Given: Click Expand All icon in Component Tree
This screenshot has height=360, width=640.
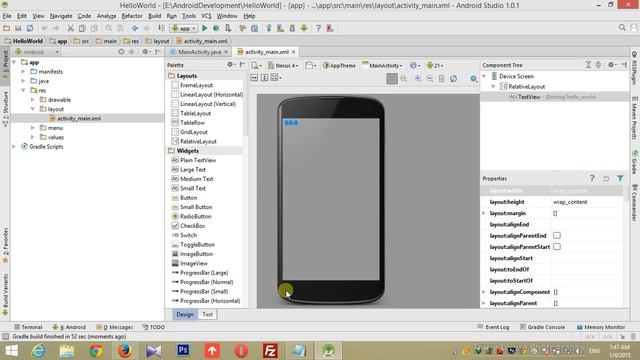Looking at the screenshot, I should [x=588, y=65].
